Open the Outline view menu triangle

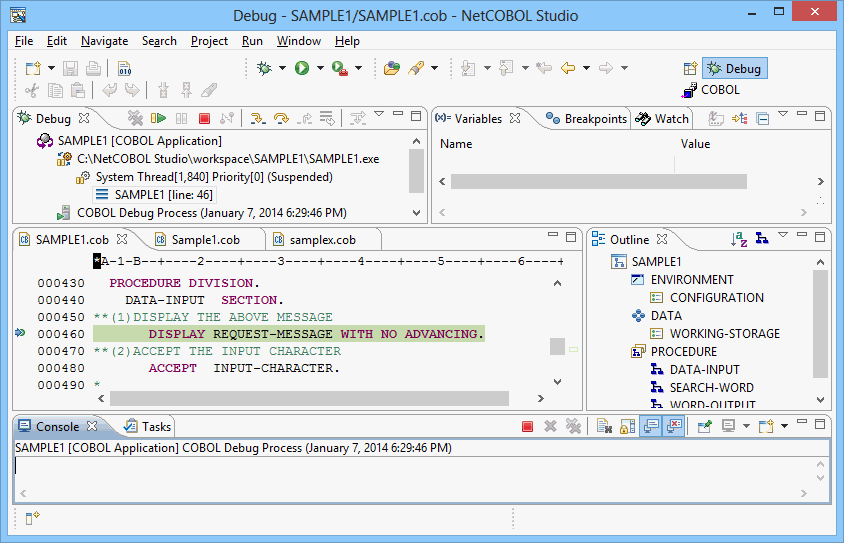783,235
